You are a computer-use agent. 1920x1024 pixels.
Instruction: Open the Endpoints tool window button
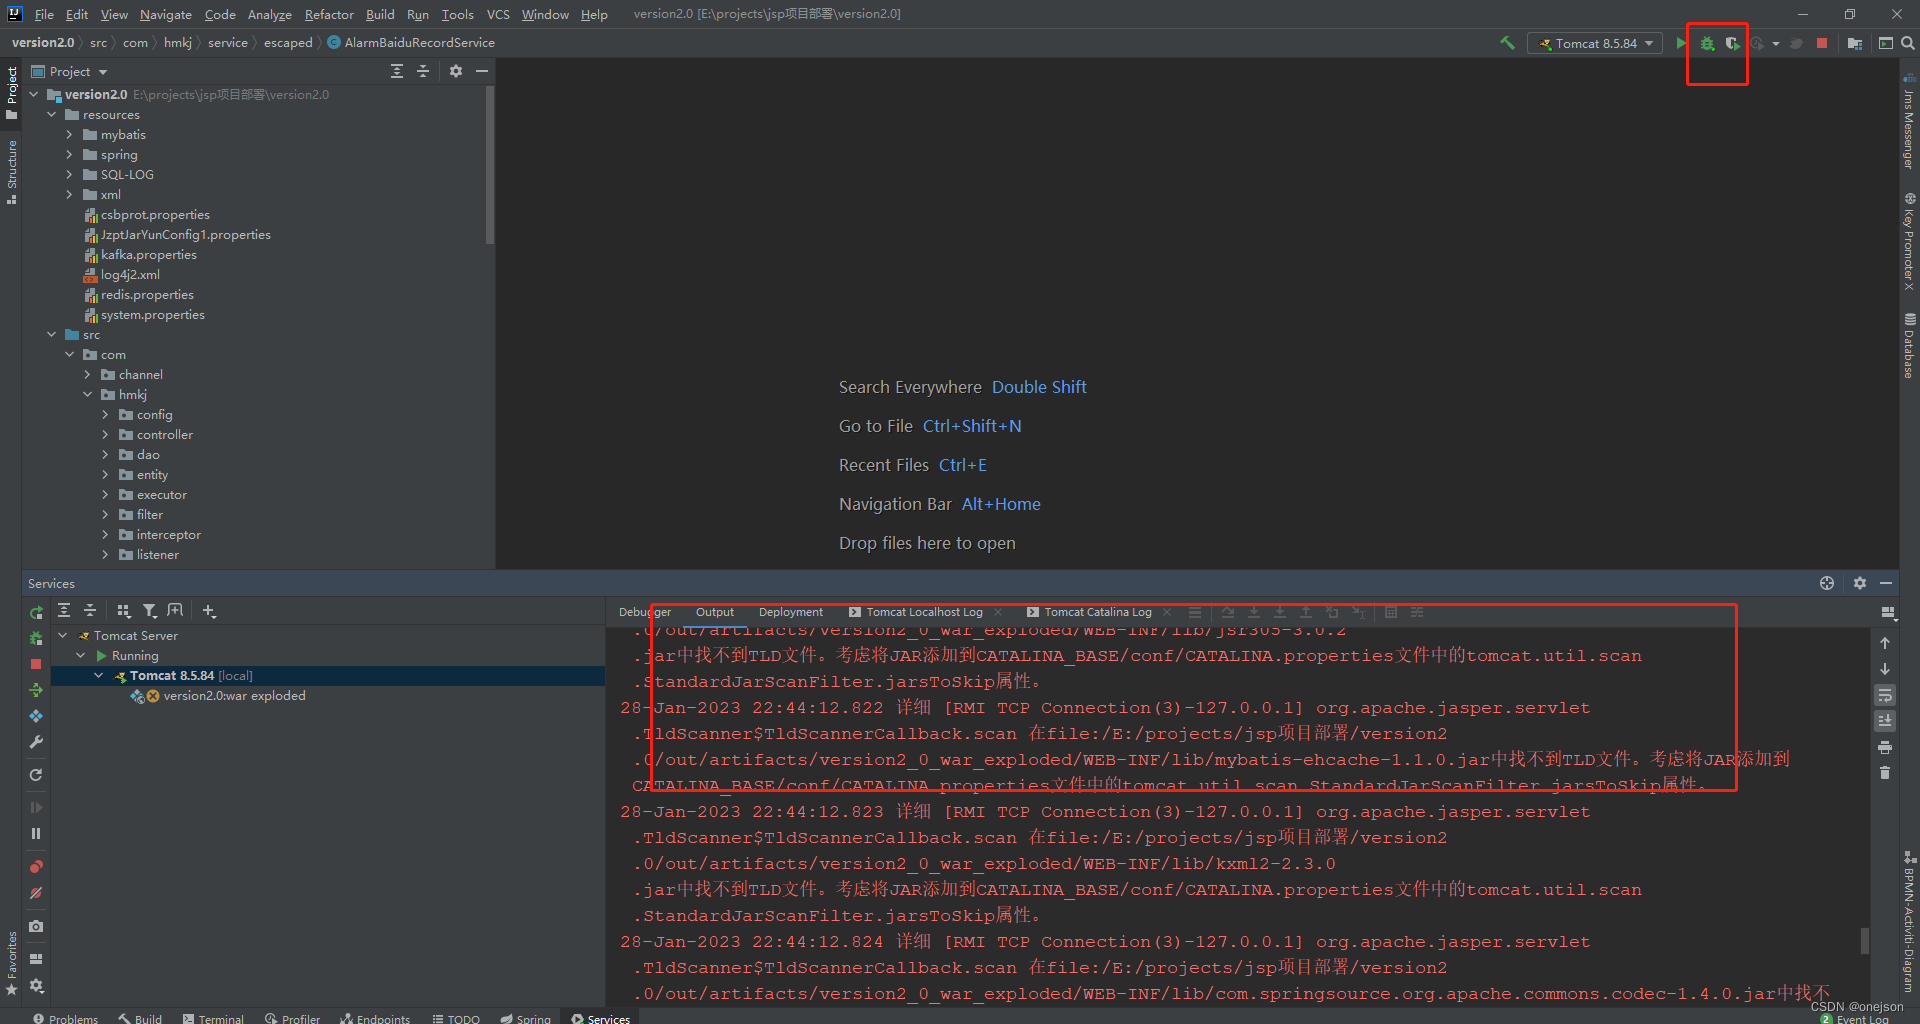point(374,1018)
